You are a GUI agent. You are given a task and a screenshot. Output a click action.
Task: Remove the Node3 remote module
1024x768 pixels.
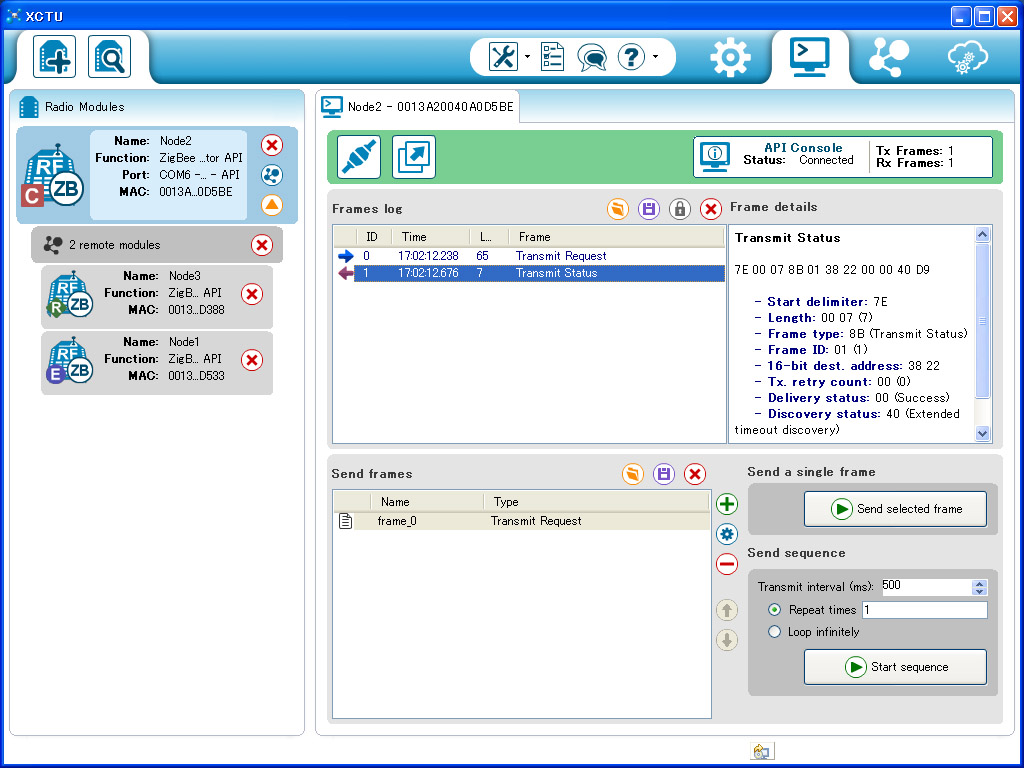251,294
